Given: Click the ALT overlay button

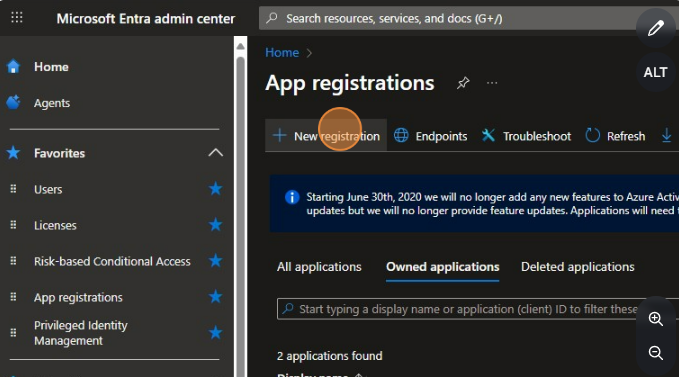Looking at the screenshot, I should tap(656, 72).
